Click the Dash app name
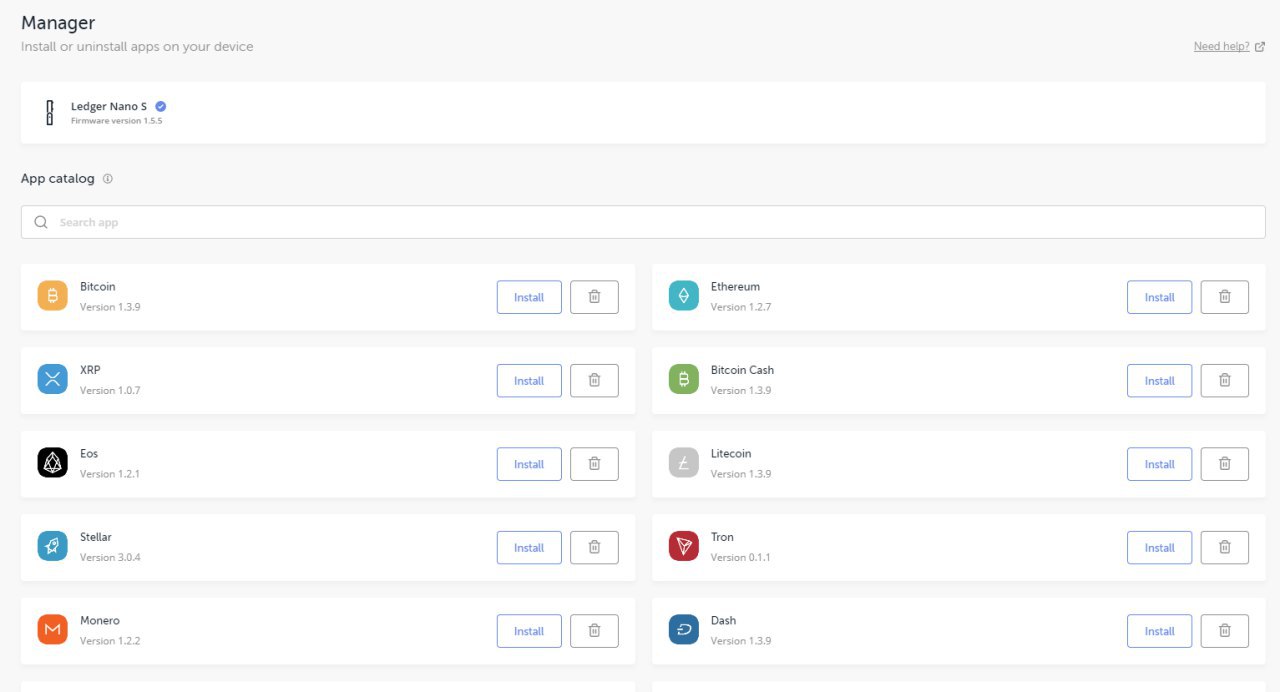1280x692 pixels. click(x=723, y=621)
